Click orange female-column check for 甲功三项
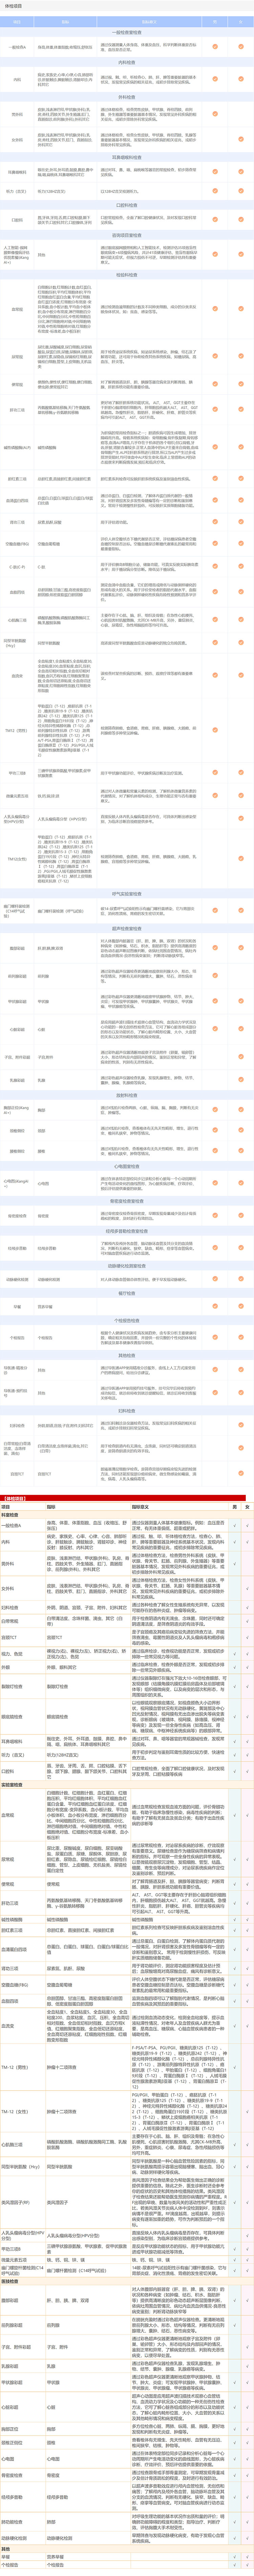254x2576 pixels. point(241,773)
